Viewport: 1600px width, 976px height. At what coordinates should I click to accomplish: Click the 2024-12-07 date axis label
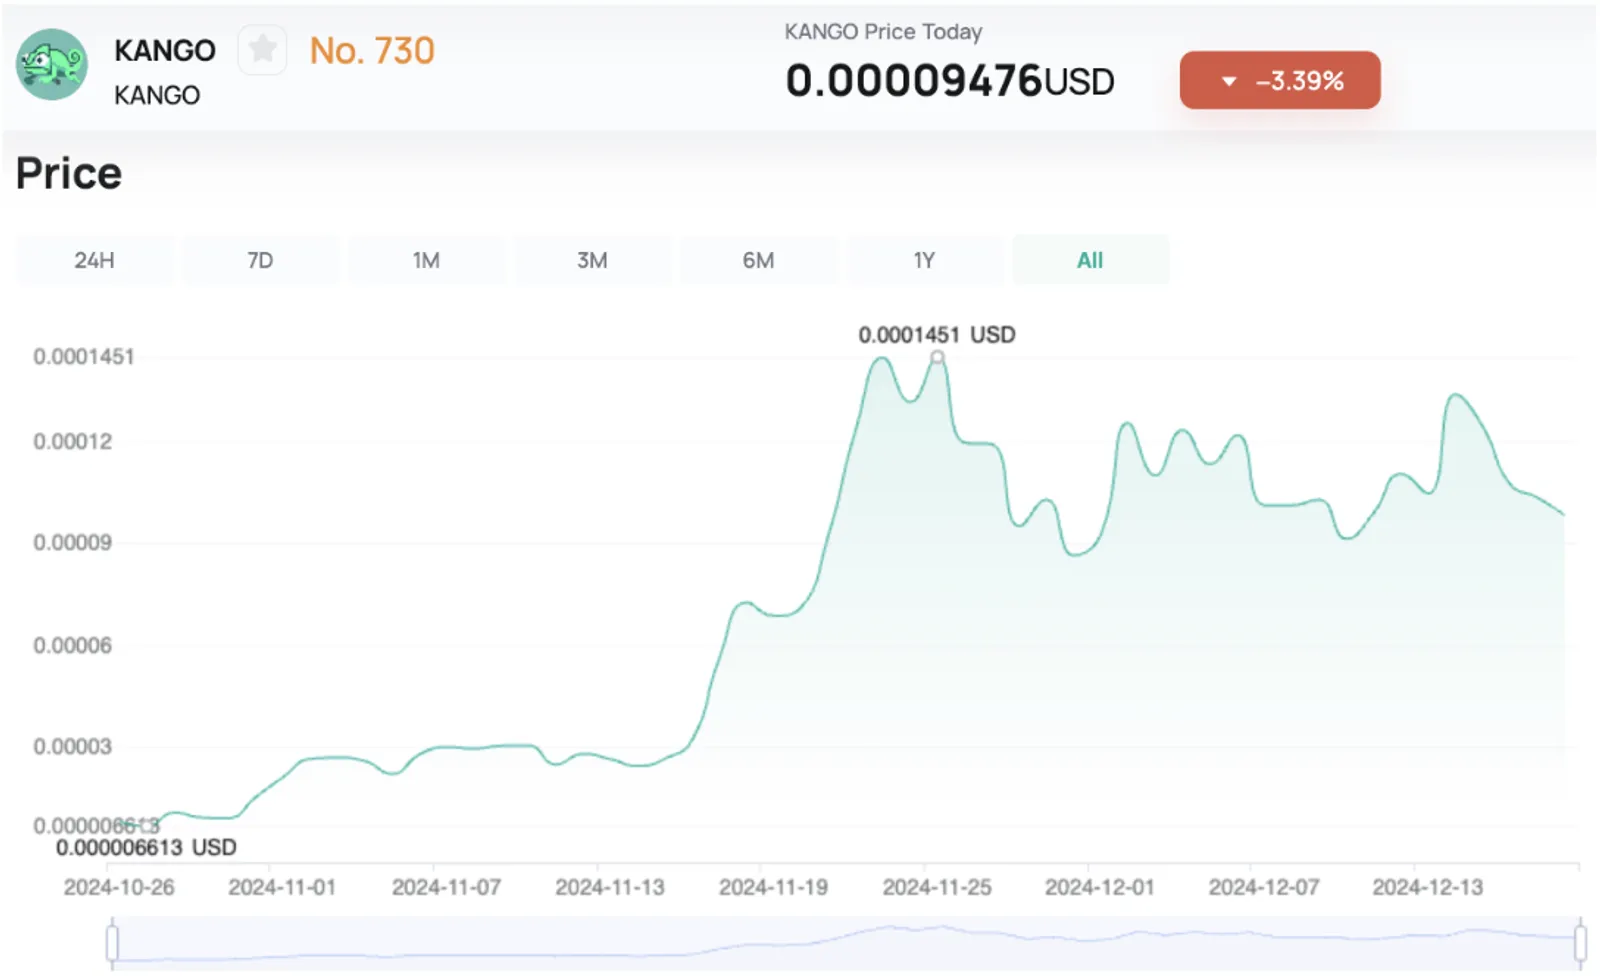pyautogui.click(x=1264, y=887)
